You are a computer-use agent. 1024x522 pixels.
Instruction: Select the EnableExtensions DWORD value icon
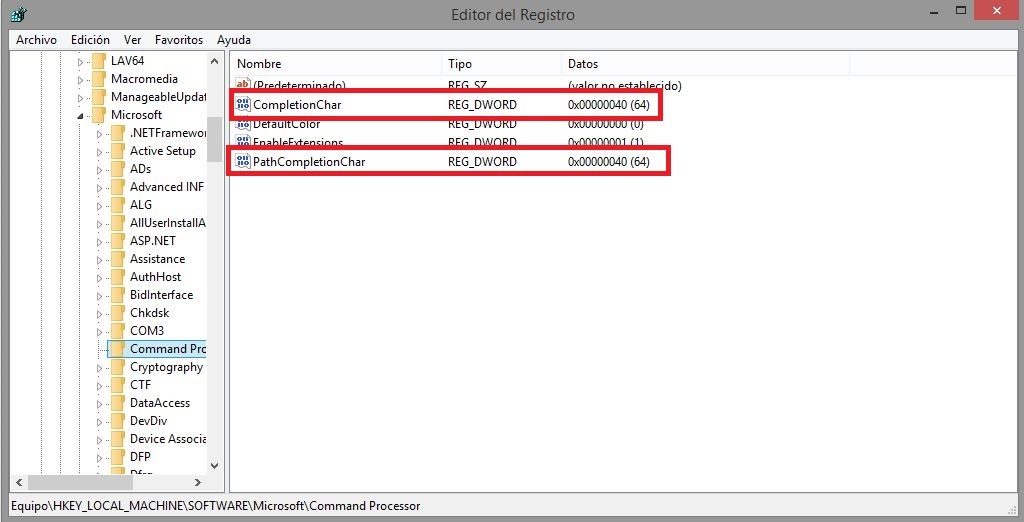(244, 142)
